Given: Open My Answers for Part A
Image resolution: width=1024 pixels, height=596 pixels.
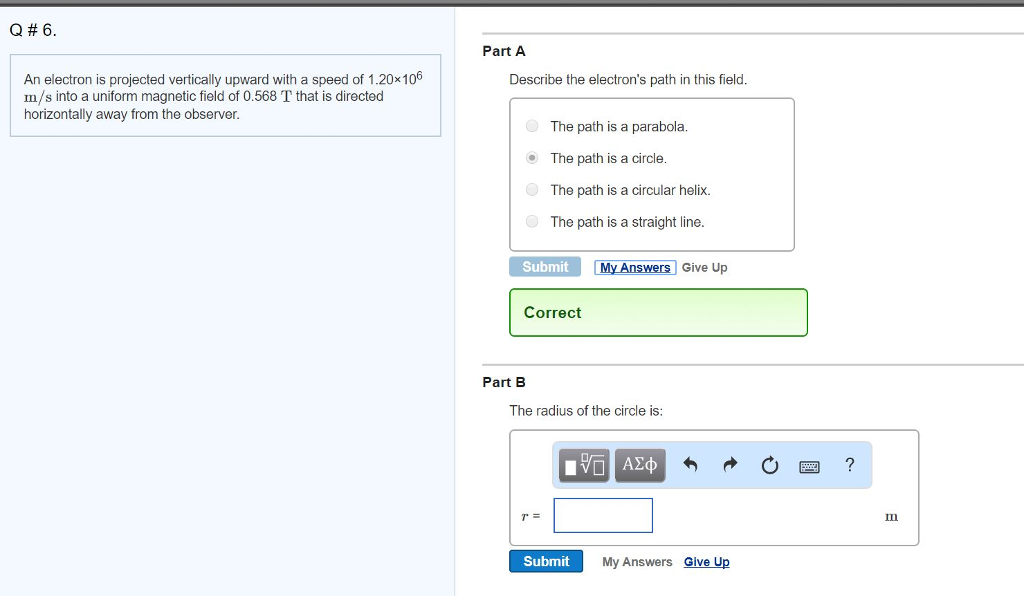Looking at the screenshot, I should pos(634,267).
